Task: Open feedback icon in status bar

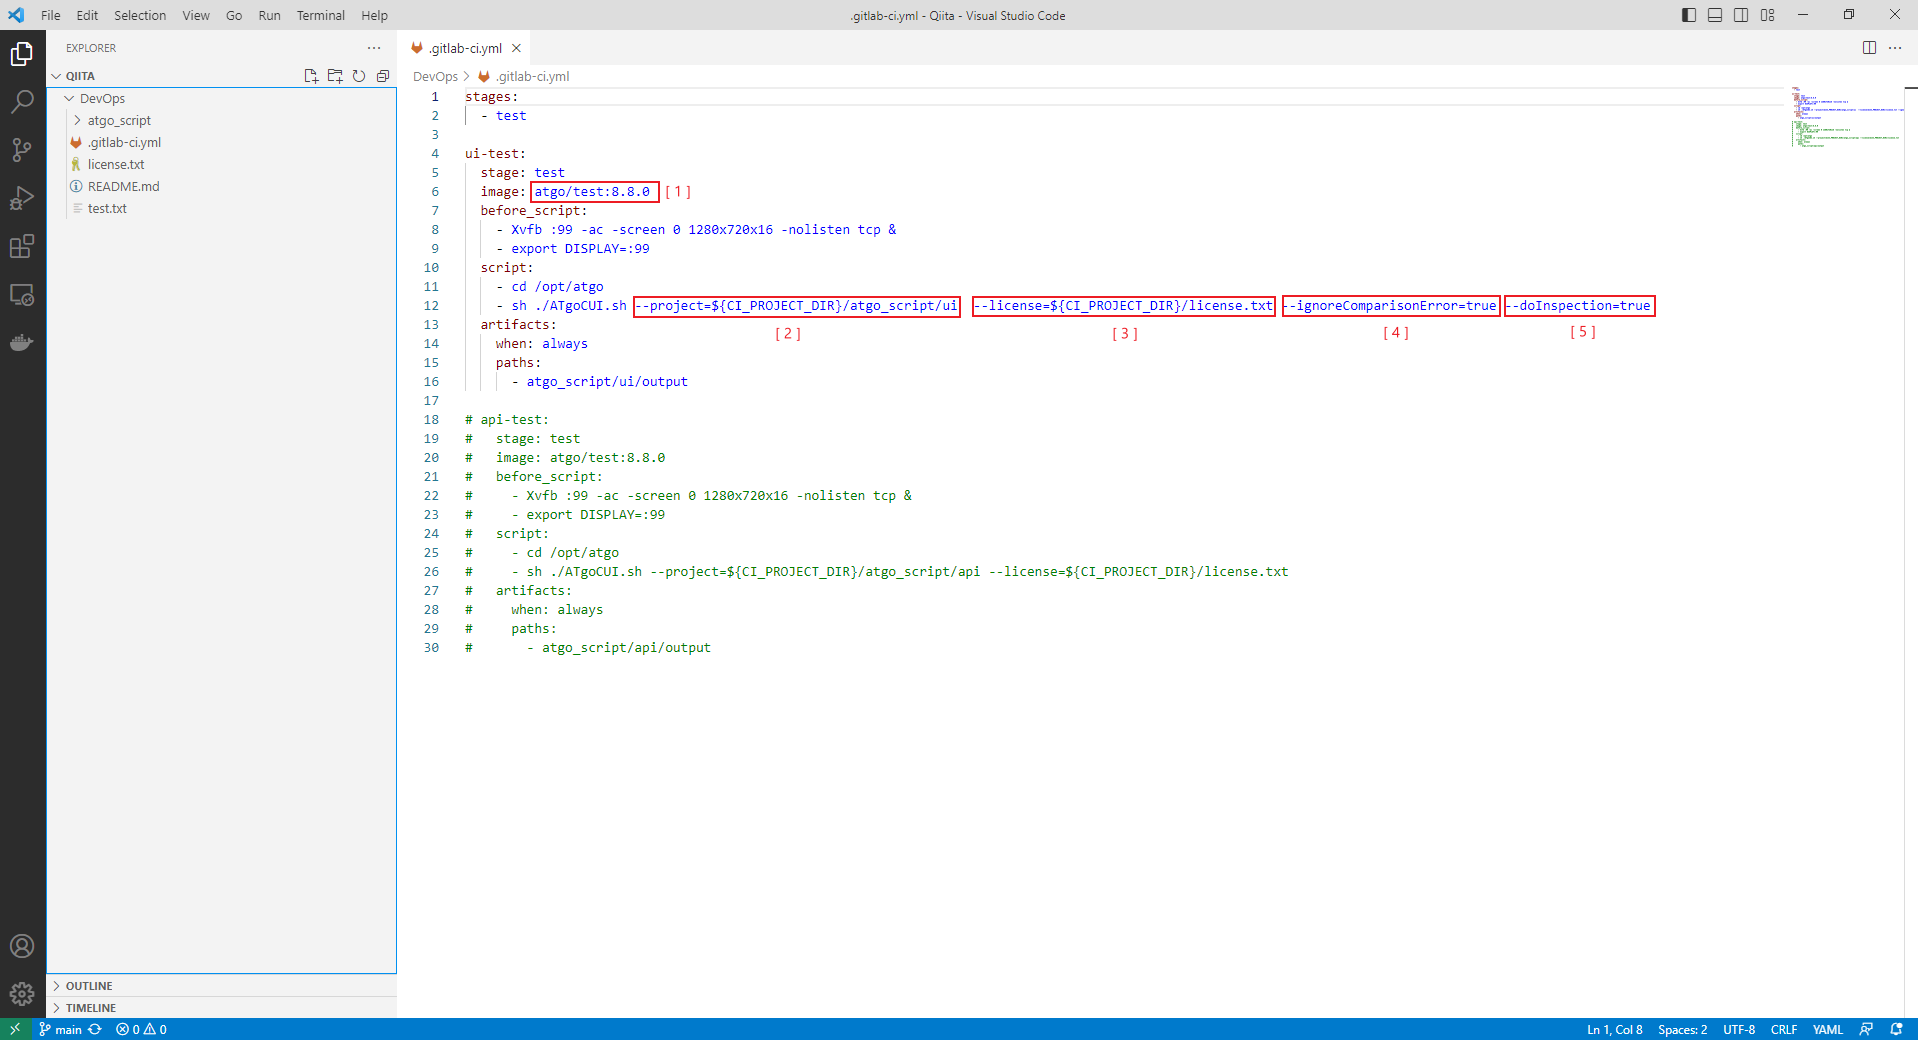Action: pyautogui.click(x=1866, y=1029)
